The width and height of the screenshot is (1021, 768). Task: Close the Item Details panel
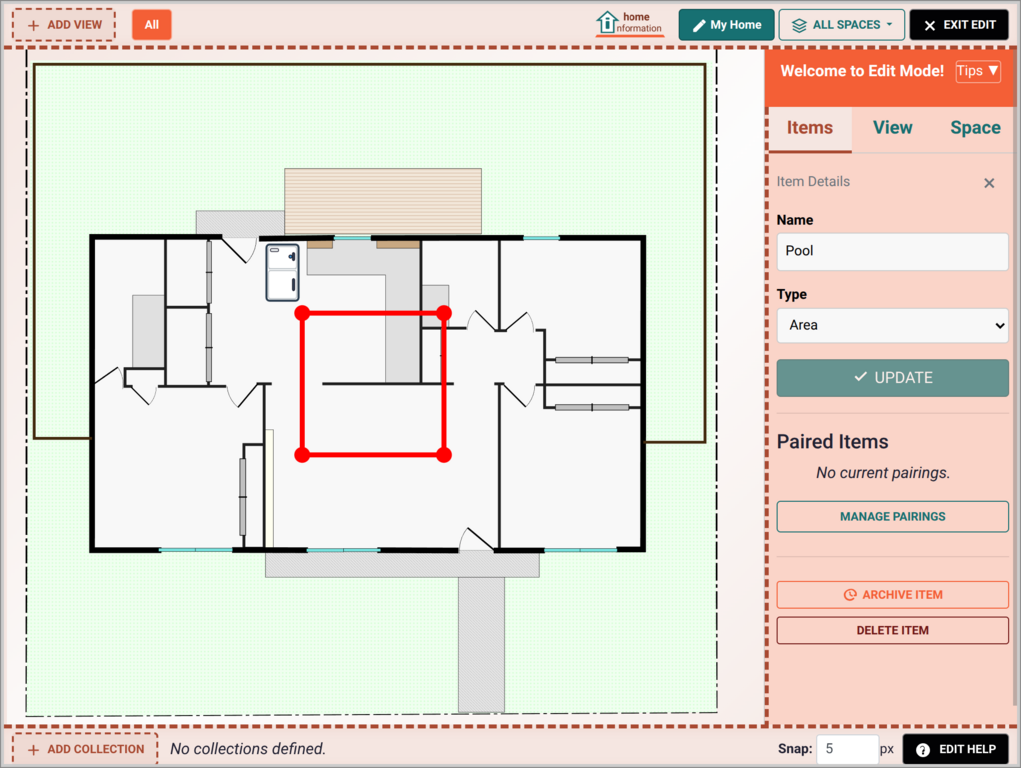pyautogui.click(x=989, y=183)
